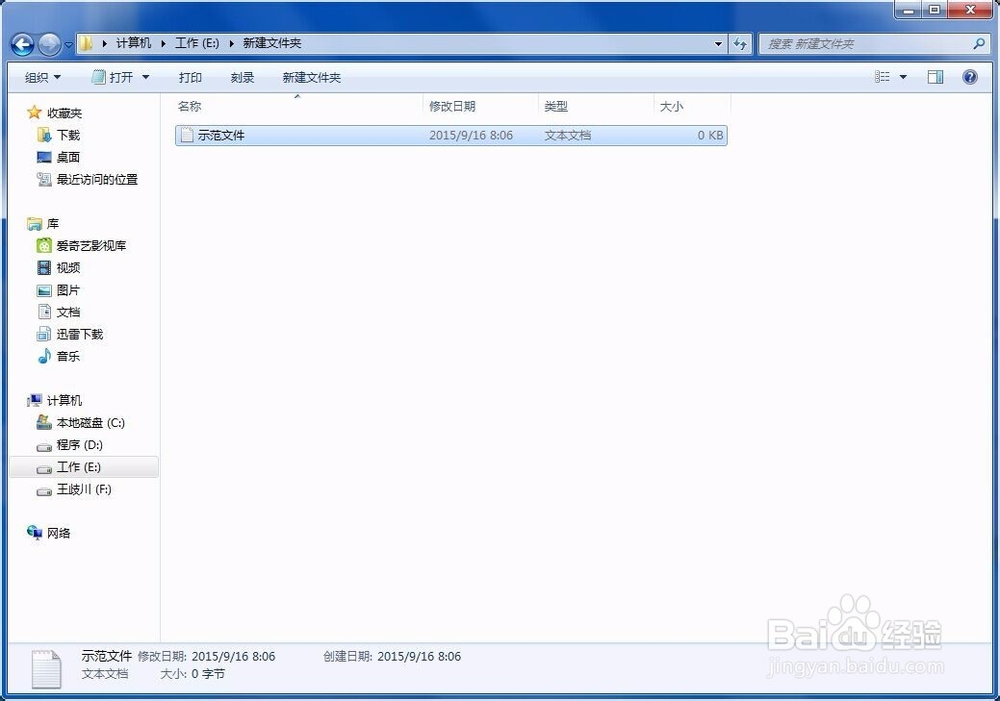Open Help via the question-mark icon
The image size is (1000, 701).
pos(968,77)
